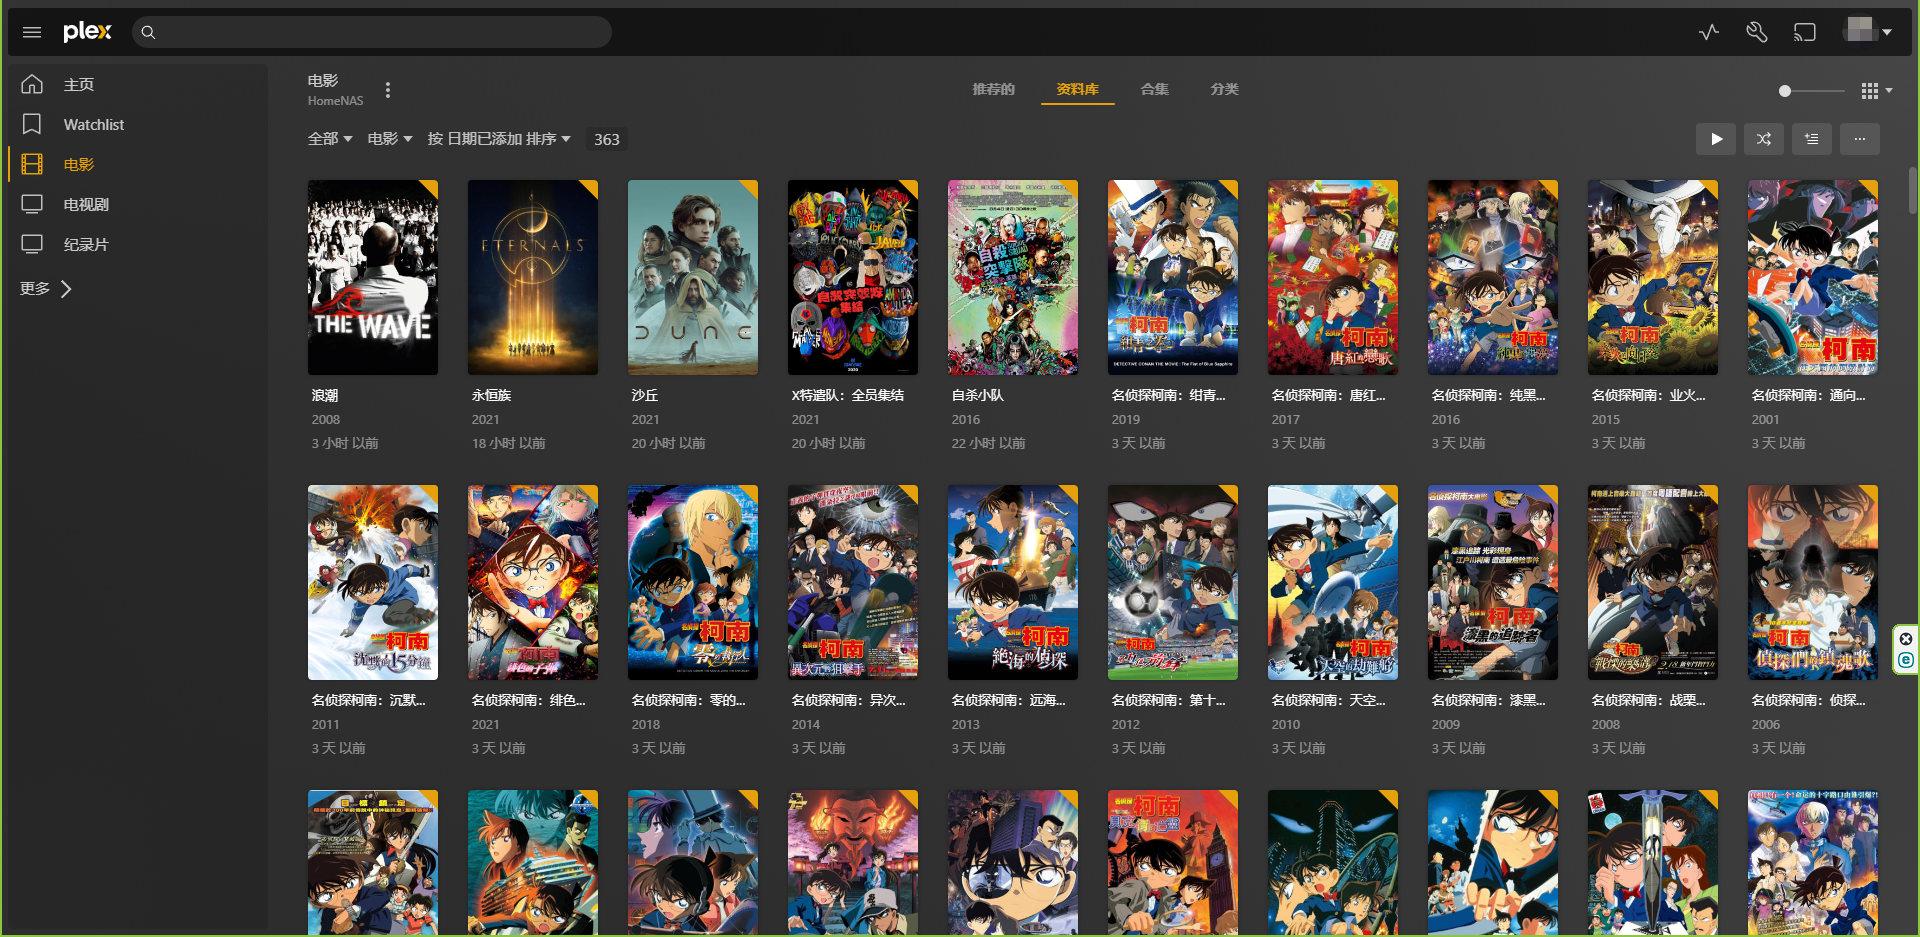Open the hamburger navigation menu

point(32,32)
